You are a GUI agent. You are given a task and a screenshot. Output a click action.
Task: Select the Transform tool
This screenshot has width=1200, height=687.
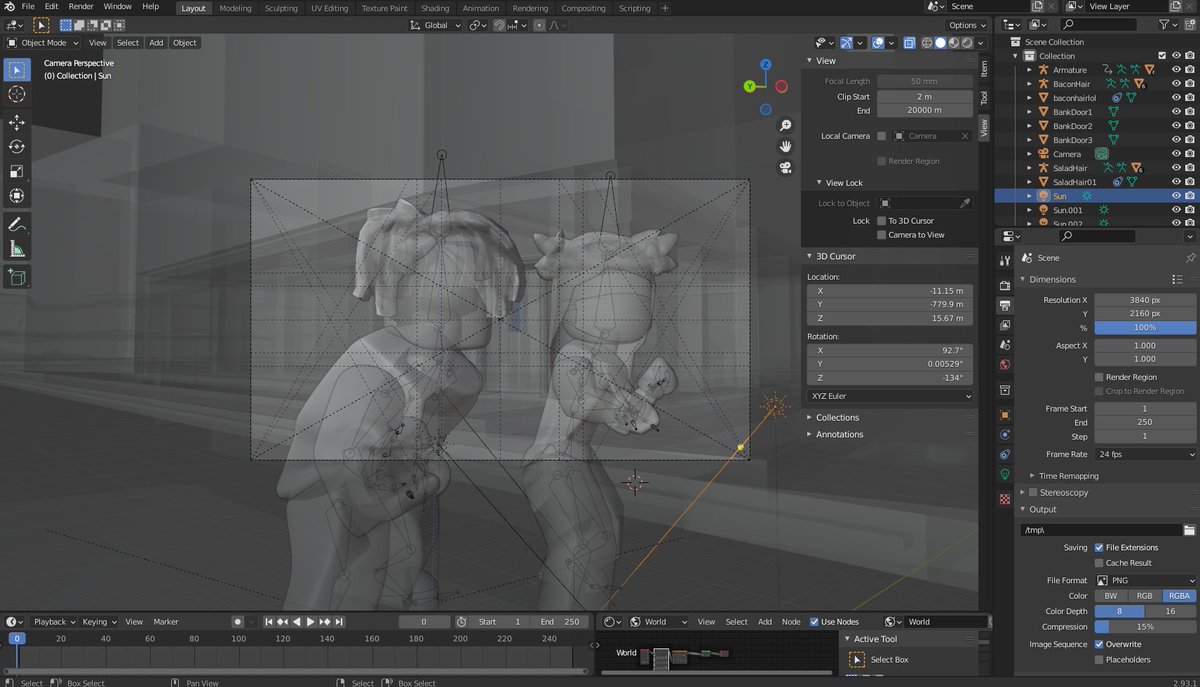point(16,196)
